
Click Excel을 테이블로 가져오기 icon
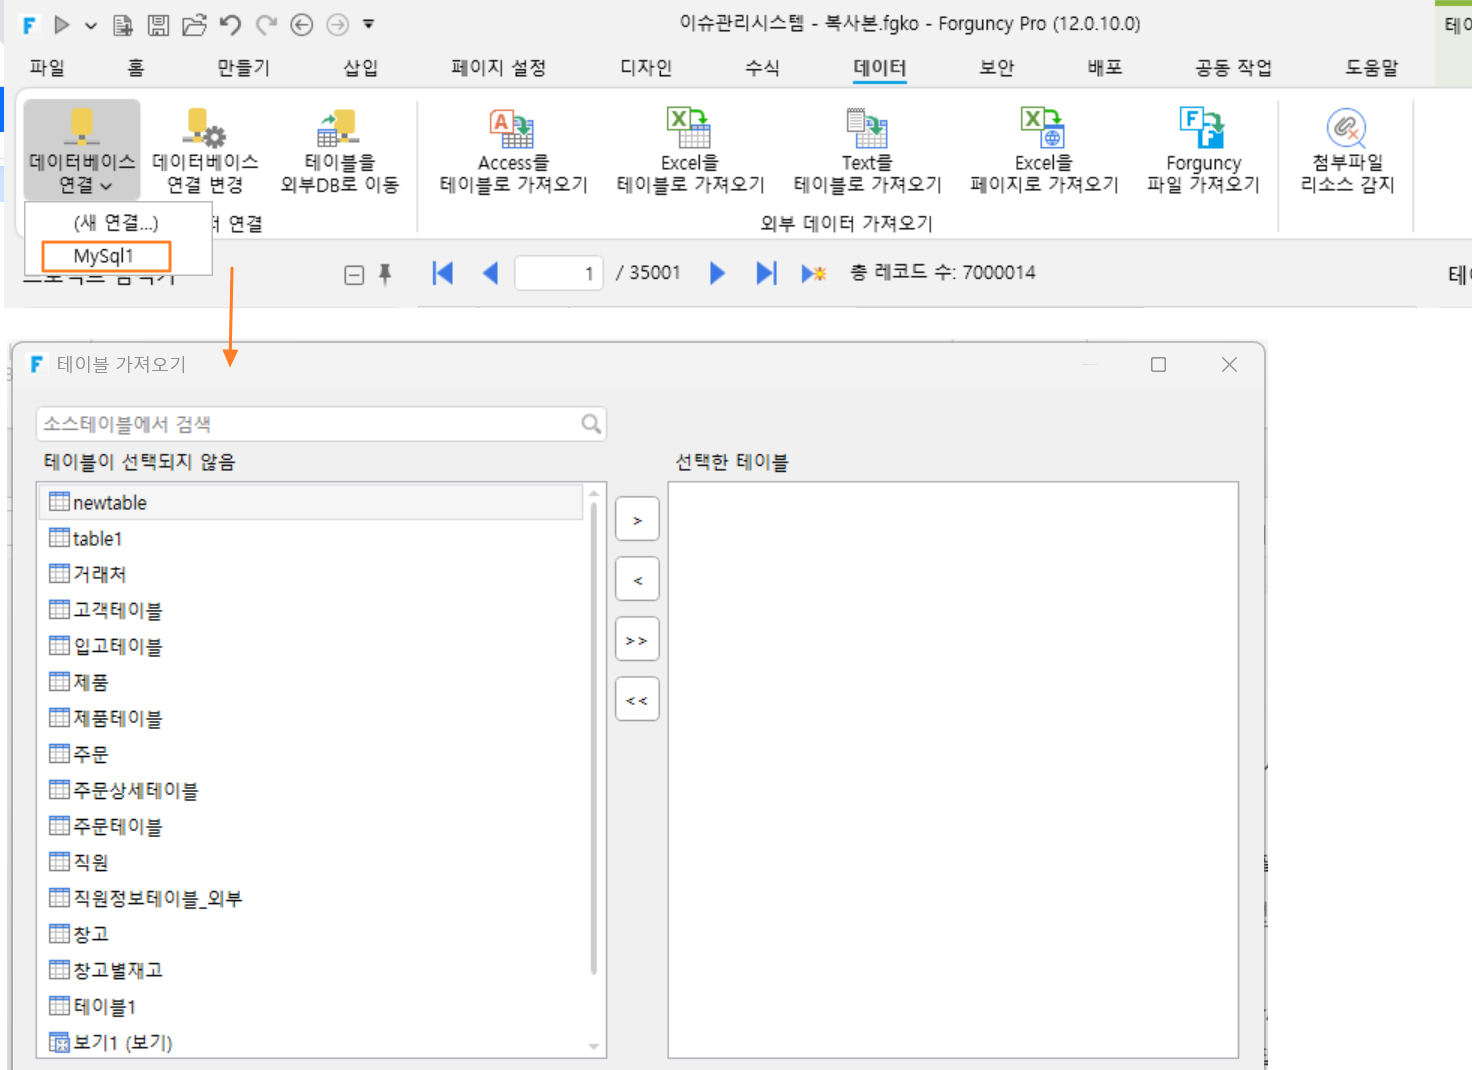(x=689, y=128)
